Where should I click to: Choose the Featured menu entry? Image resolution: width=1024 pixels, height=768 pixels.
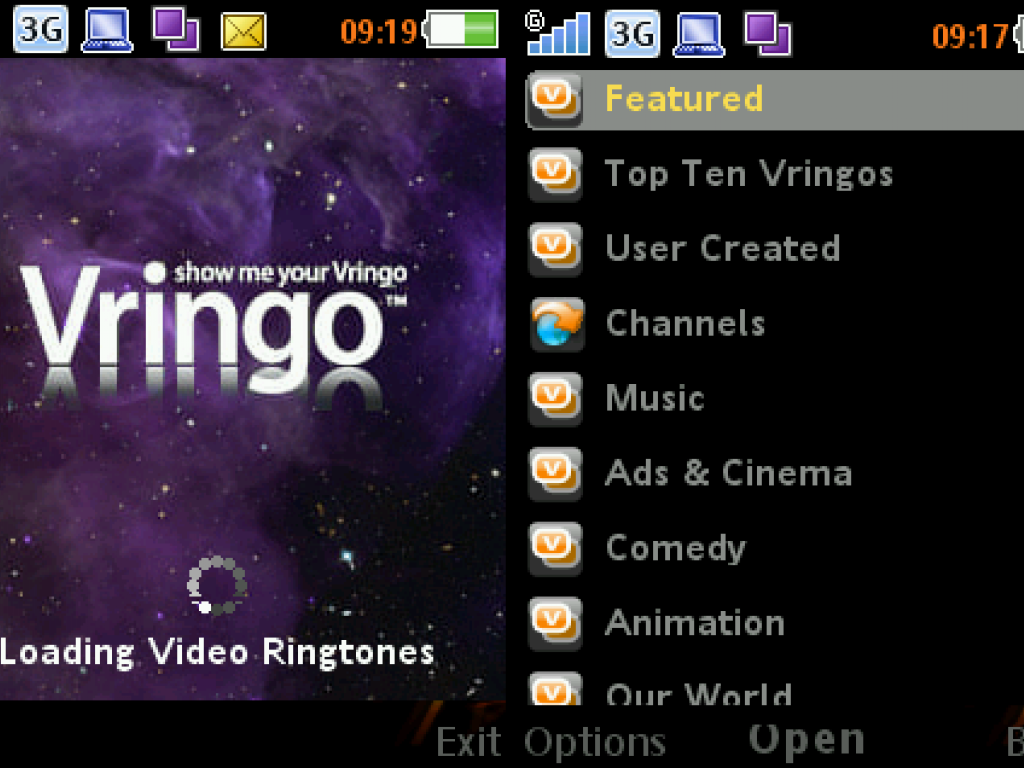point(775,100)
